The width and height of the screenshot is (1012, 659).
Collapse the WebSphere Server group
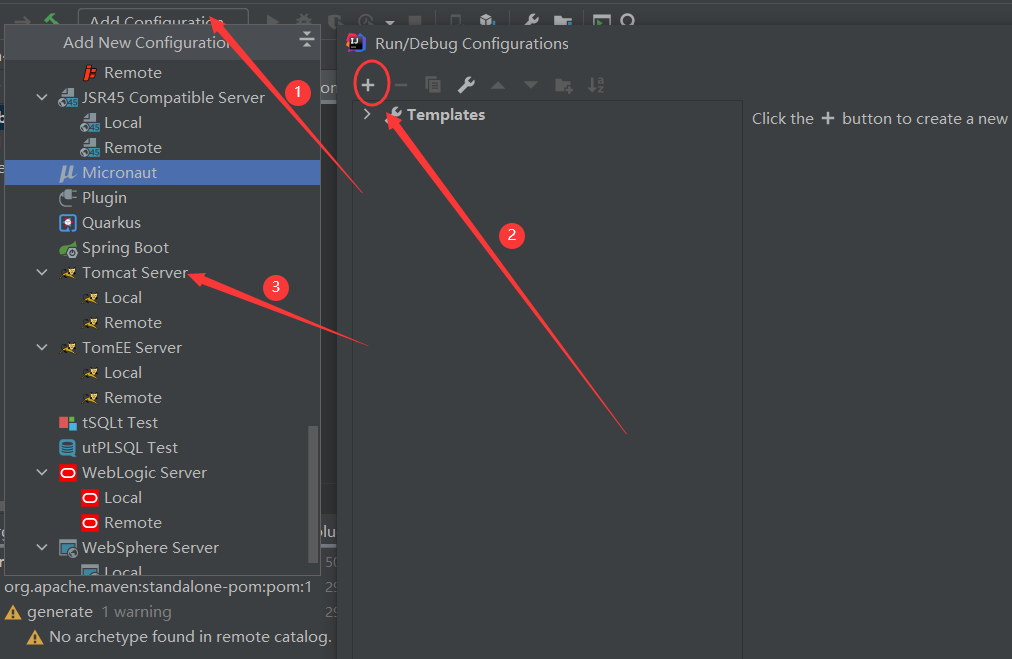click(42, 547)
